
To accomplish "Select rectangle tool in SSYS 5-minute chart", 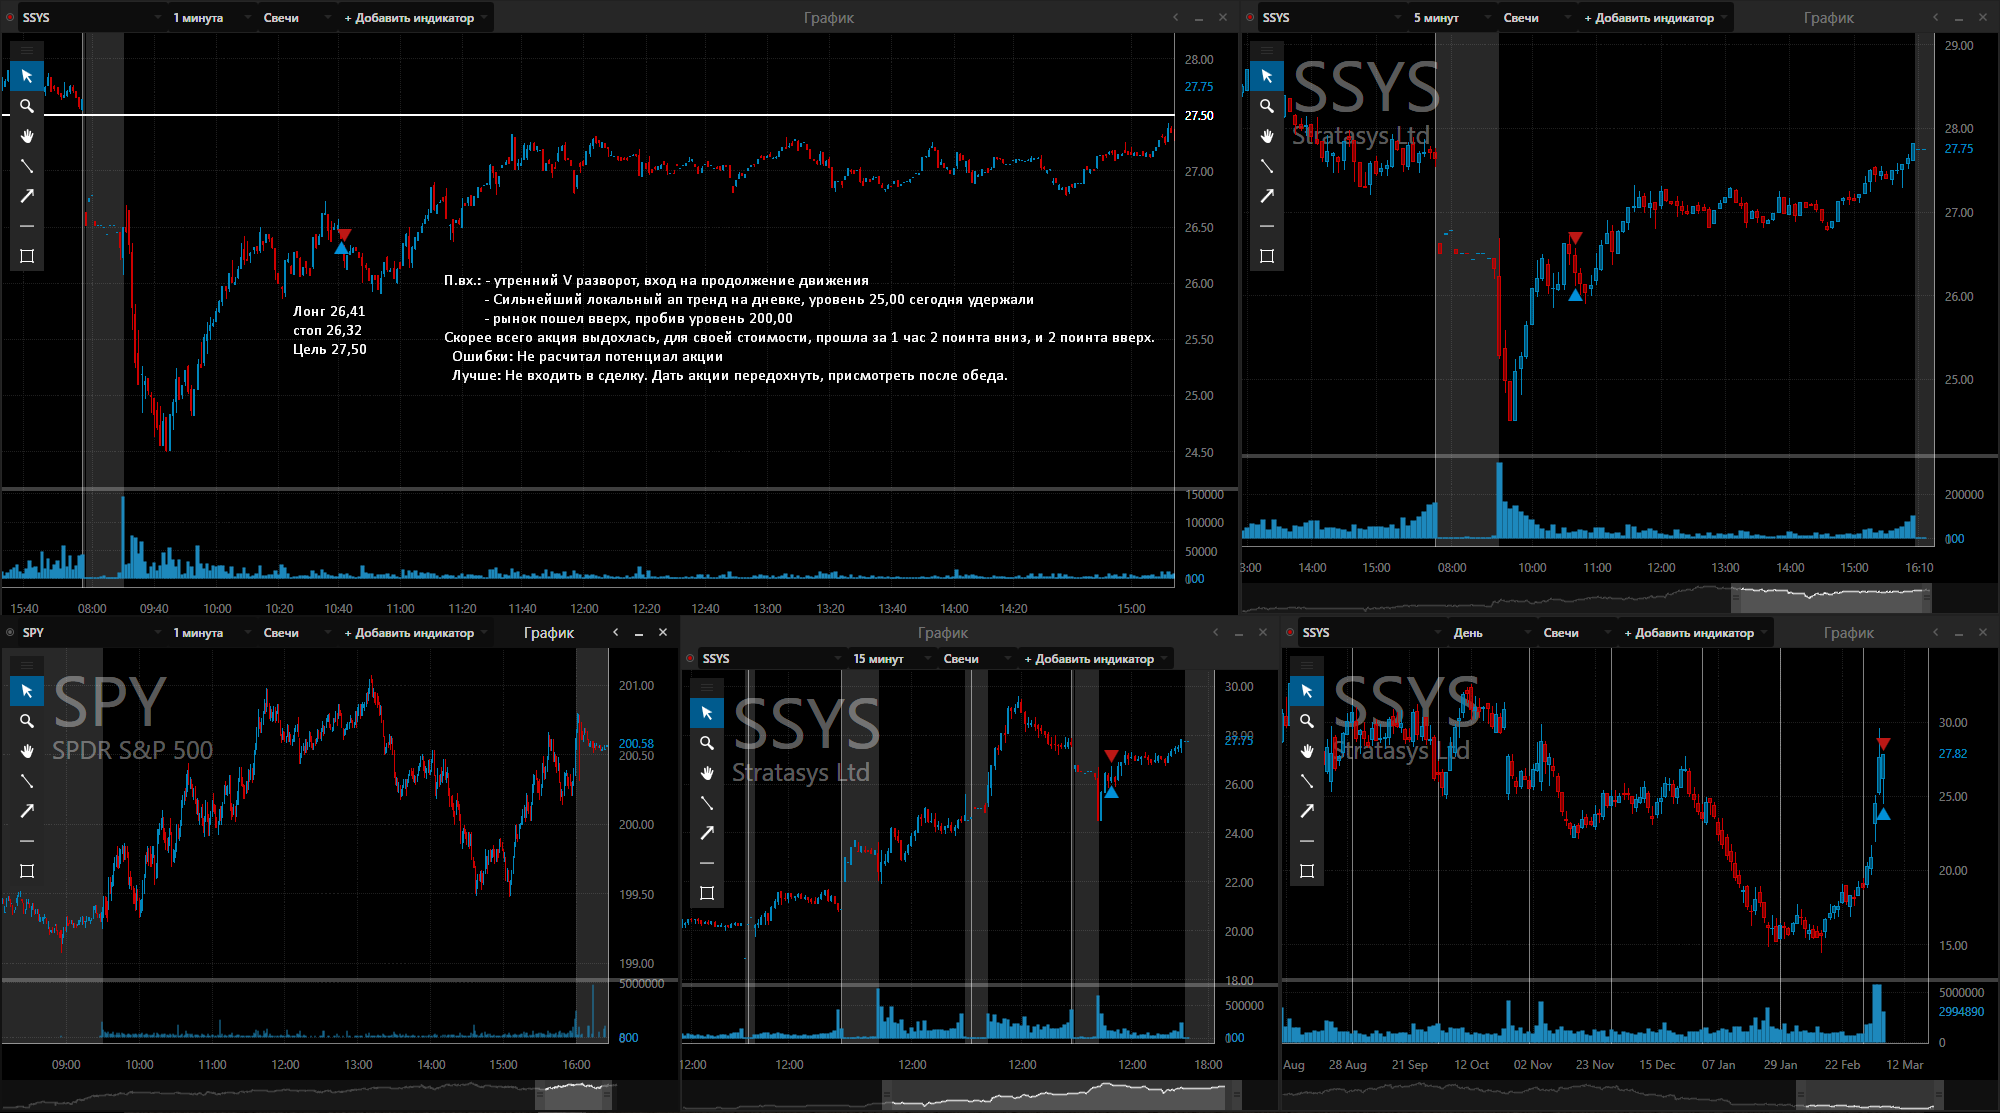I will 1267,256.
